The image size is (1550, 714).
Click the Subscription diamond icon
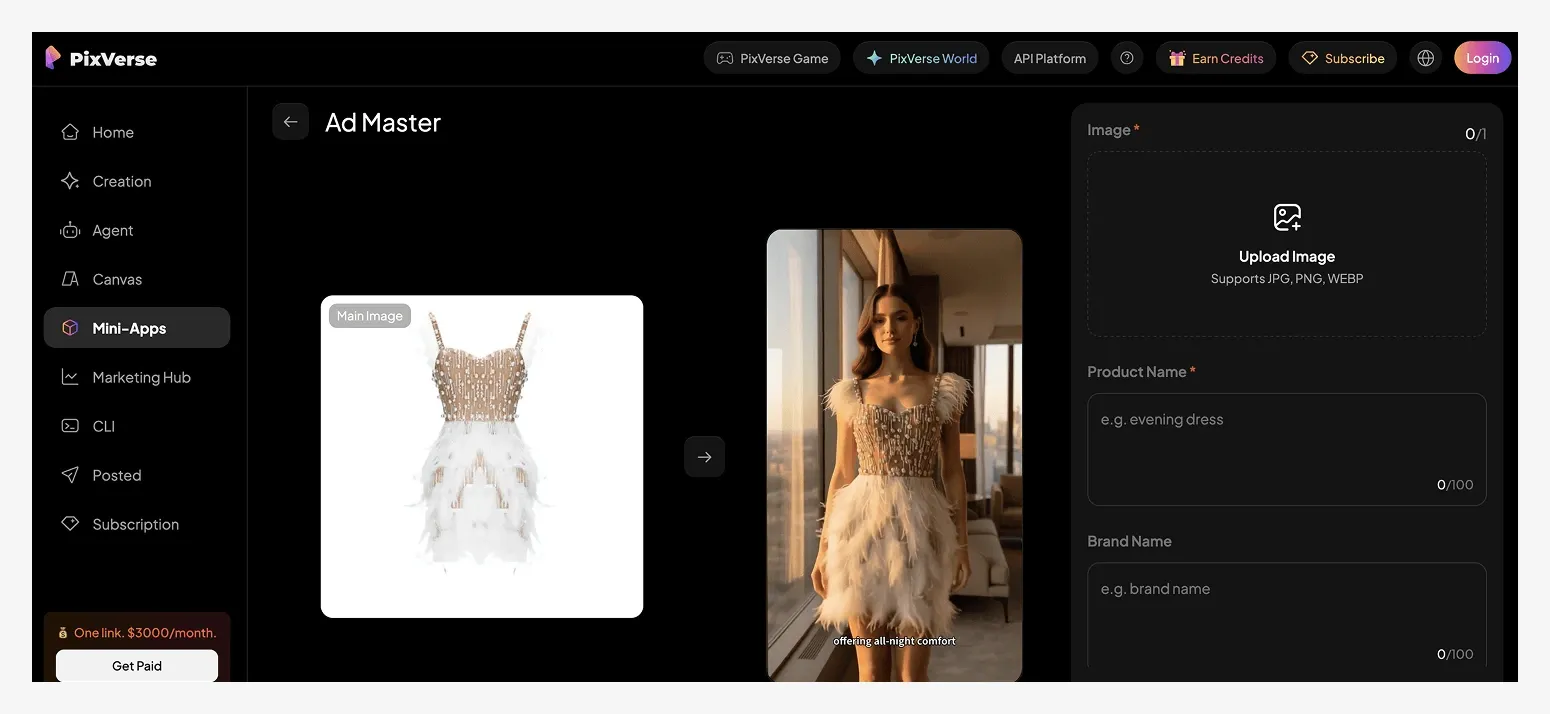(70, 524)
